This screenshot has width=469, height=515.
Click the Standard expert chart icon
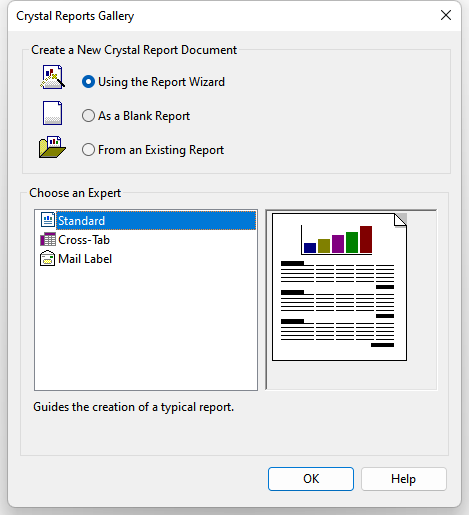click(48, 220)
